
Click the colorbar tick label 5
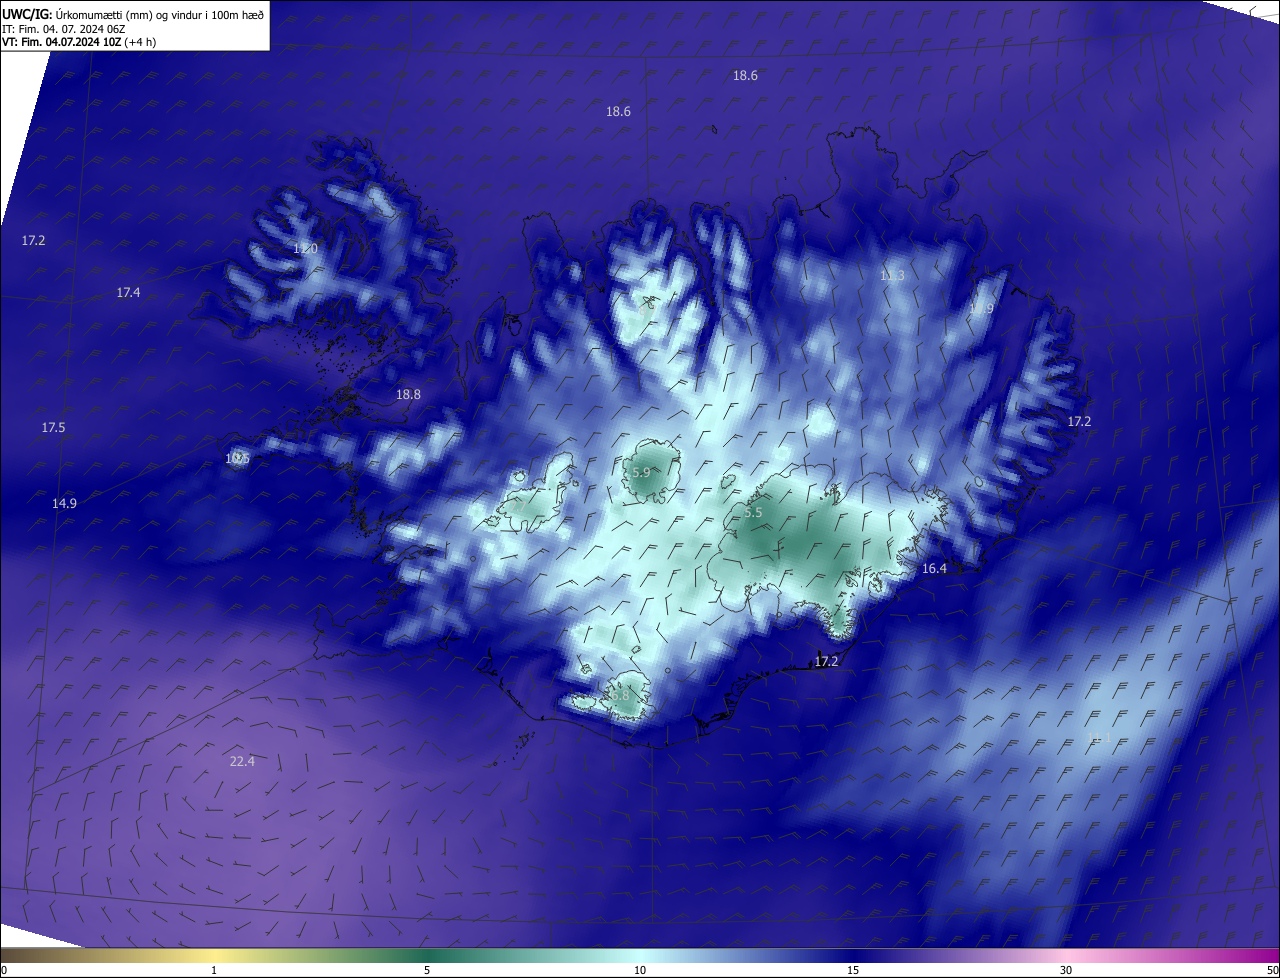click(427, 970)
